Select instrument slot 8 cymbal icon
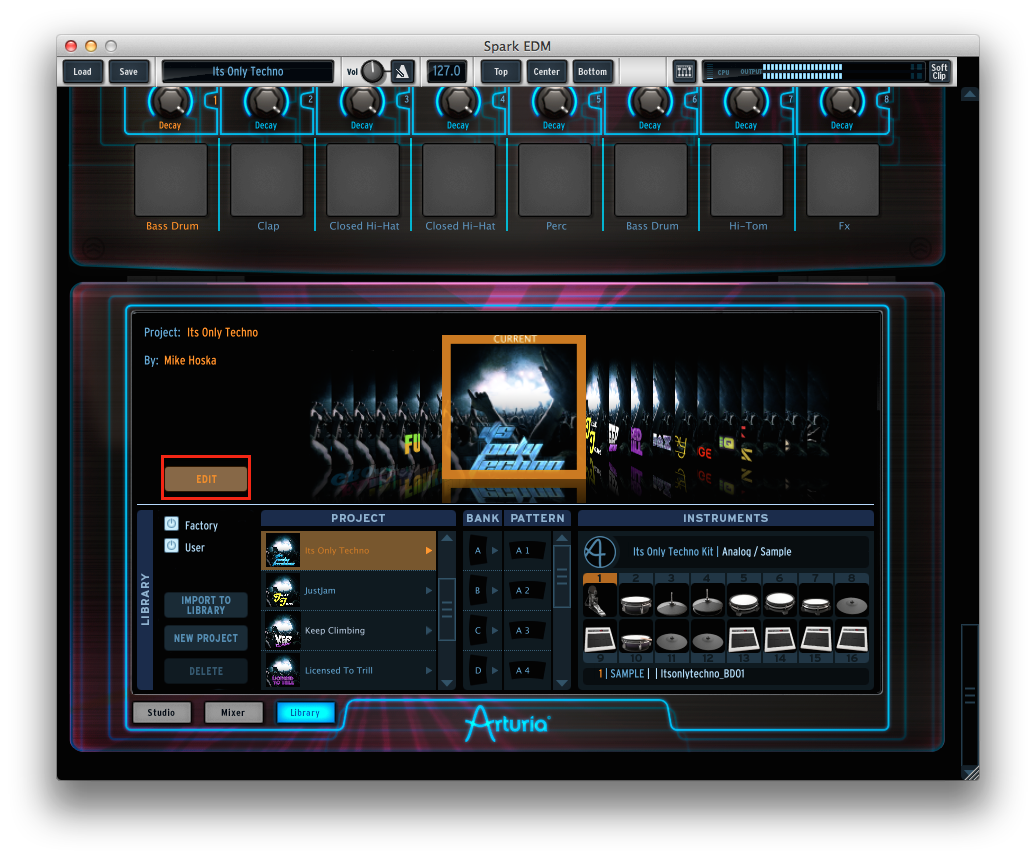 pyautogui.click(x=852, y=600)
